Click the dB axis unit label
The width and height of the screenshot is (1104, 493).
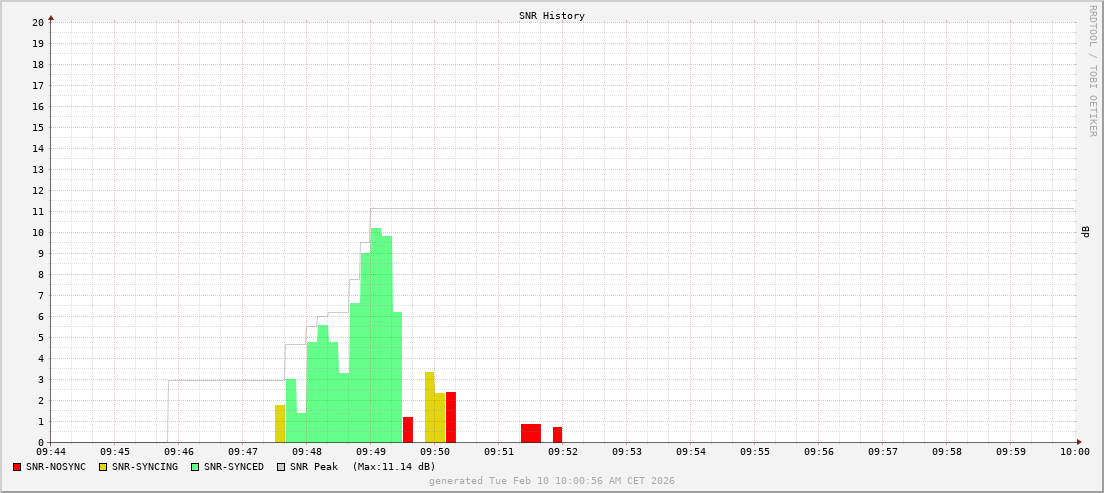[1086, 232]
